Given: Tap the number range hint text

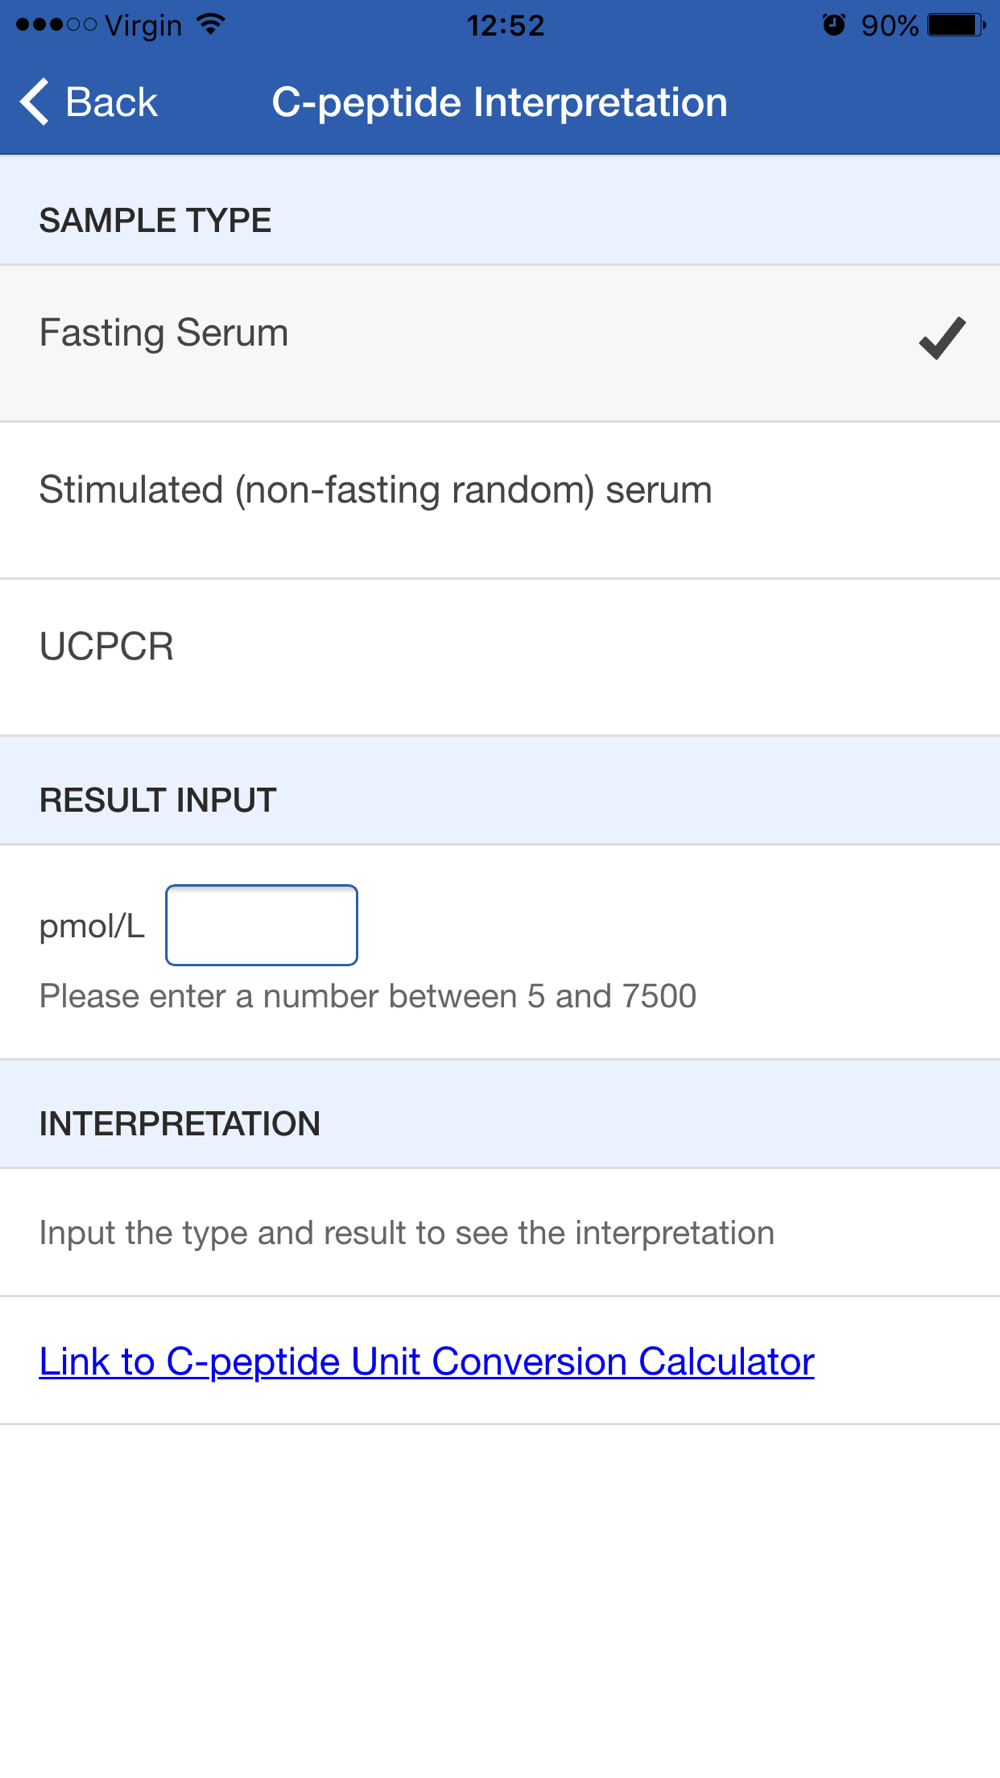Looking at the screenshot, I should (368, 996).
